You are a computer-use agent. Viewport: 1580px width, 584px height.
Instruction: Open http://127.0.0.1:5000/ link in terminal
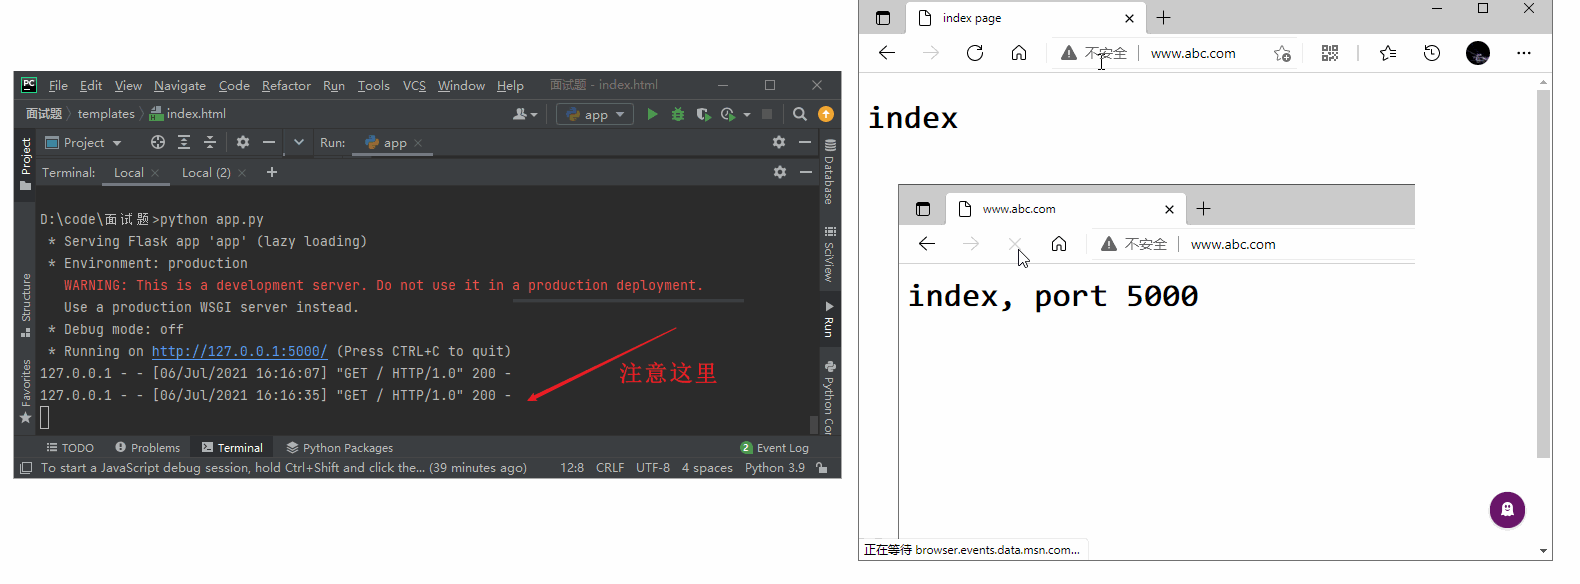coord(239,351)
